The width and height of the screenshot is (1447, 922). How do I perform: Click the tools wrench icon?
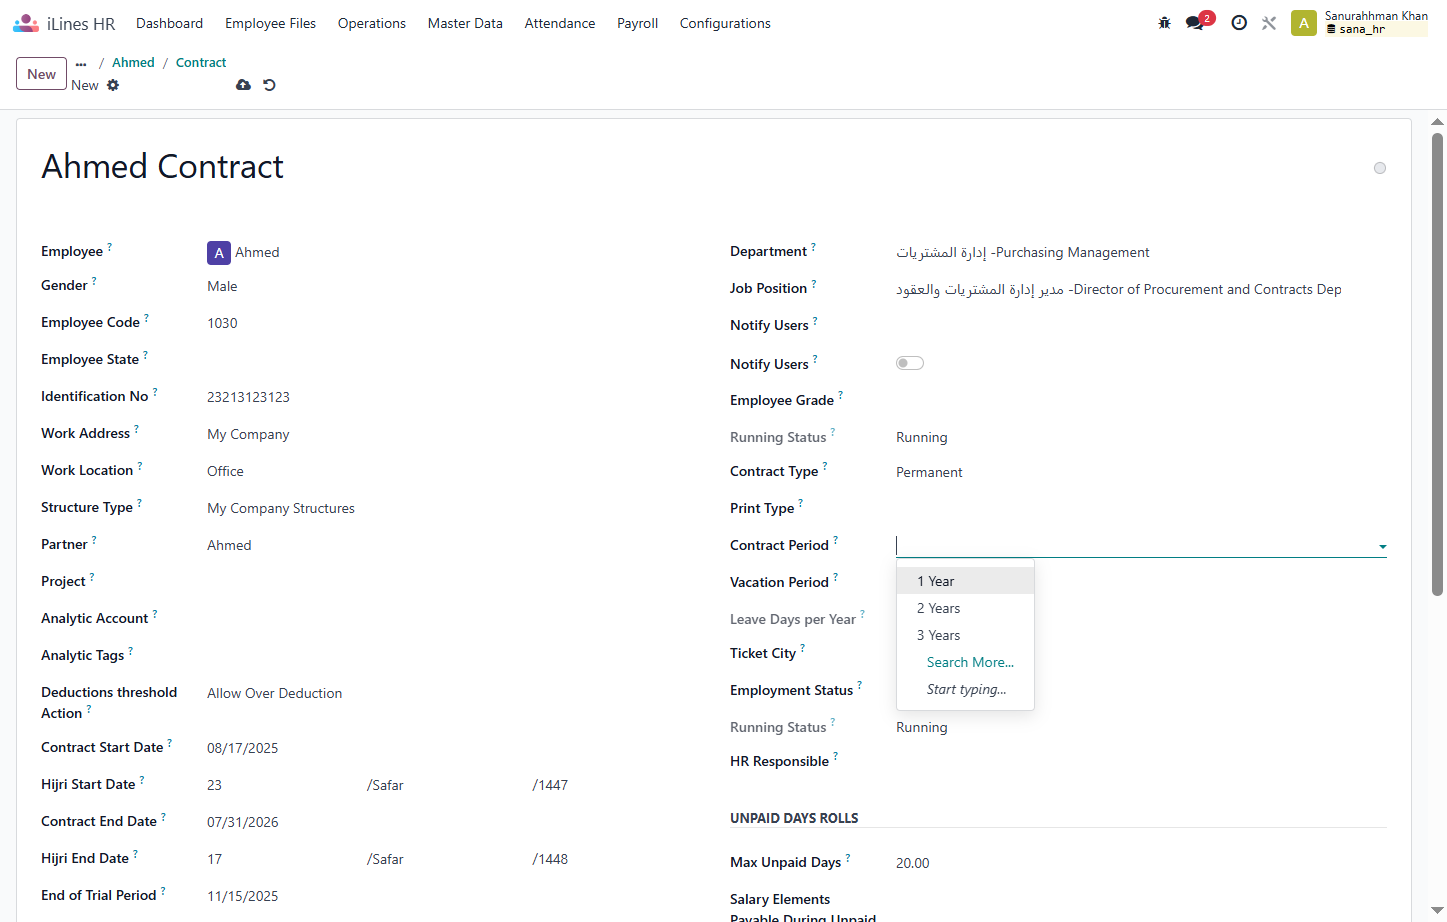click(x=1269, y=23)
